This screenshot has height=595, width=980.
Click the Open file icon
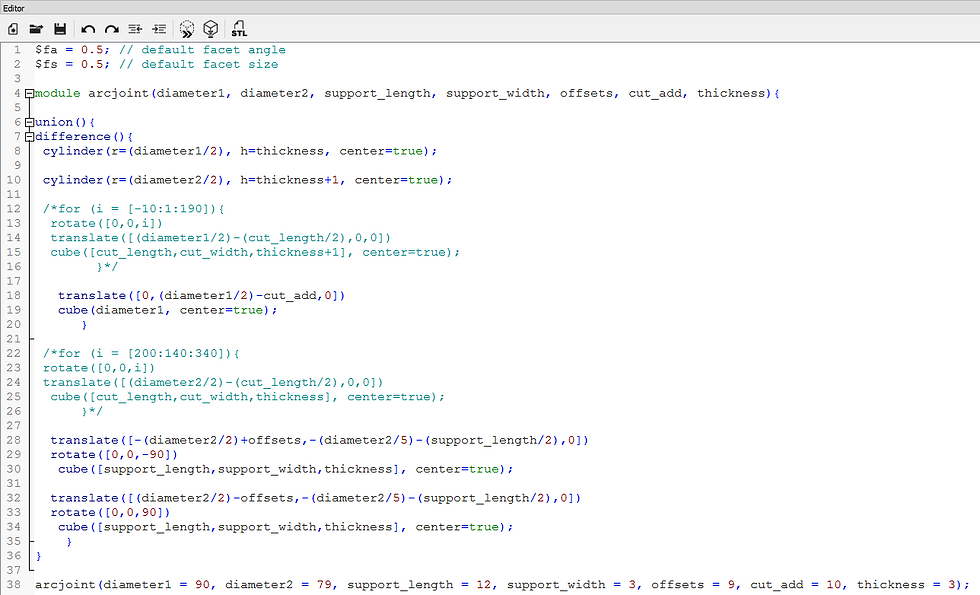tap(36, 29)
